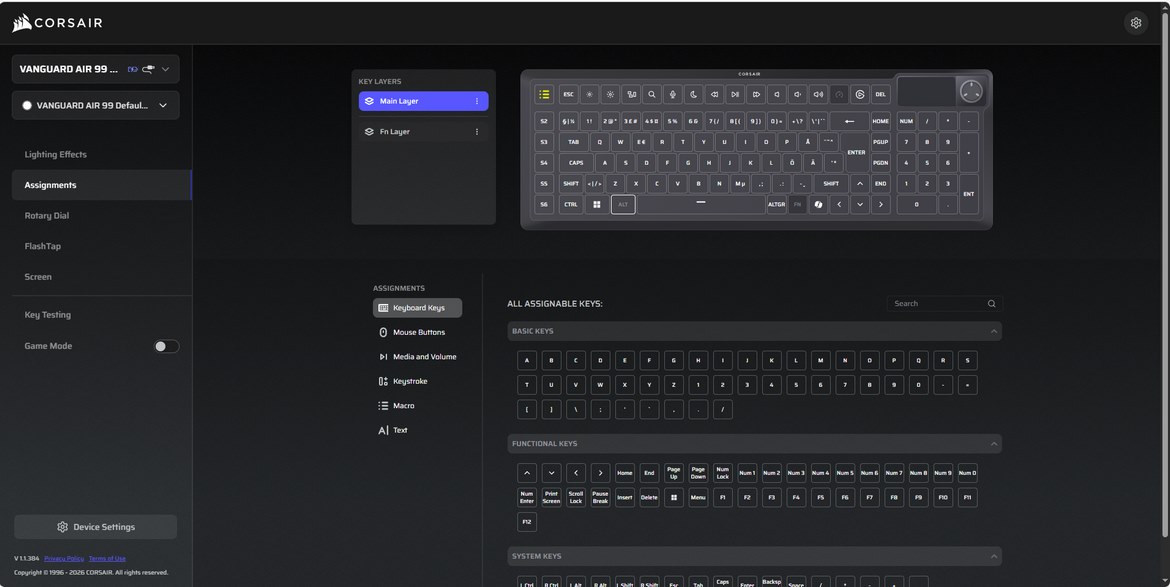Image resolution: width=1170 pixels, height=587 pixels.
Task: Click the Device Settings button
Action: pyautogui.click(x=96, y=527)
